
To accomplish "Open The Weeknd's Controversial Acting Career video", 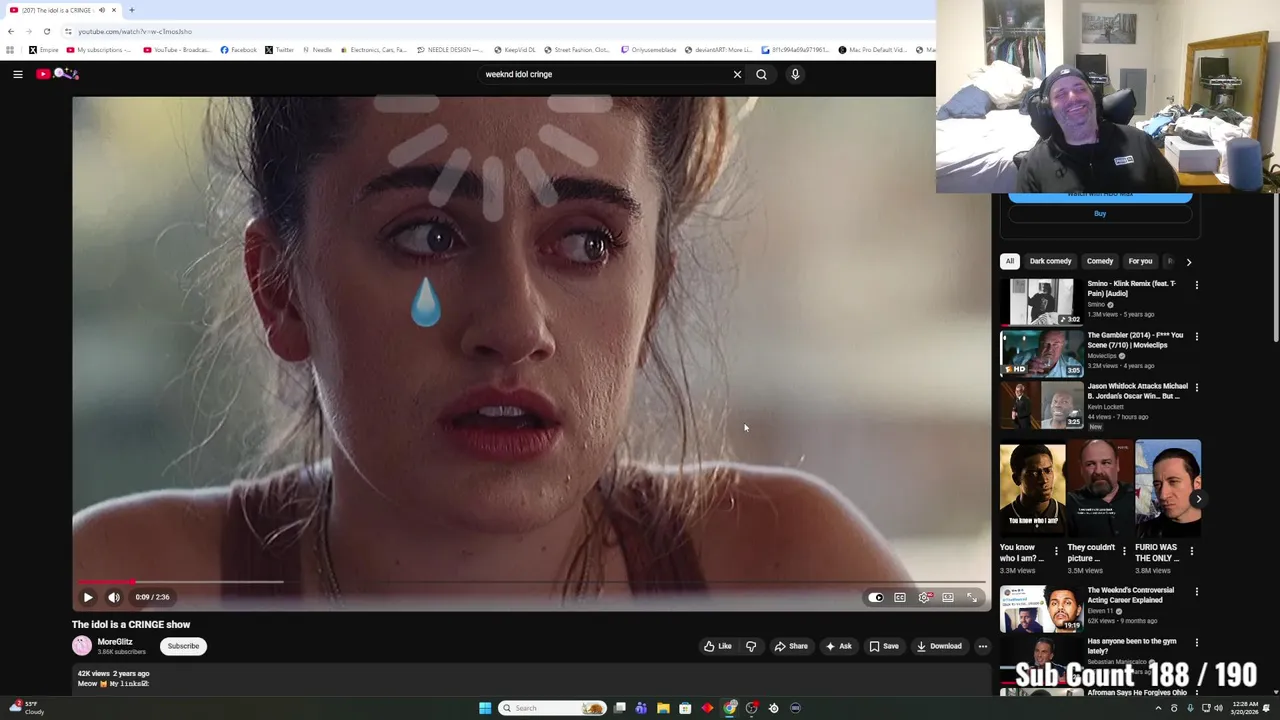I will tap(1041, 609).
